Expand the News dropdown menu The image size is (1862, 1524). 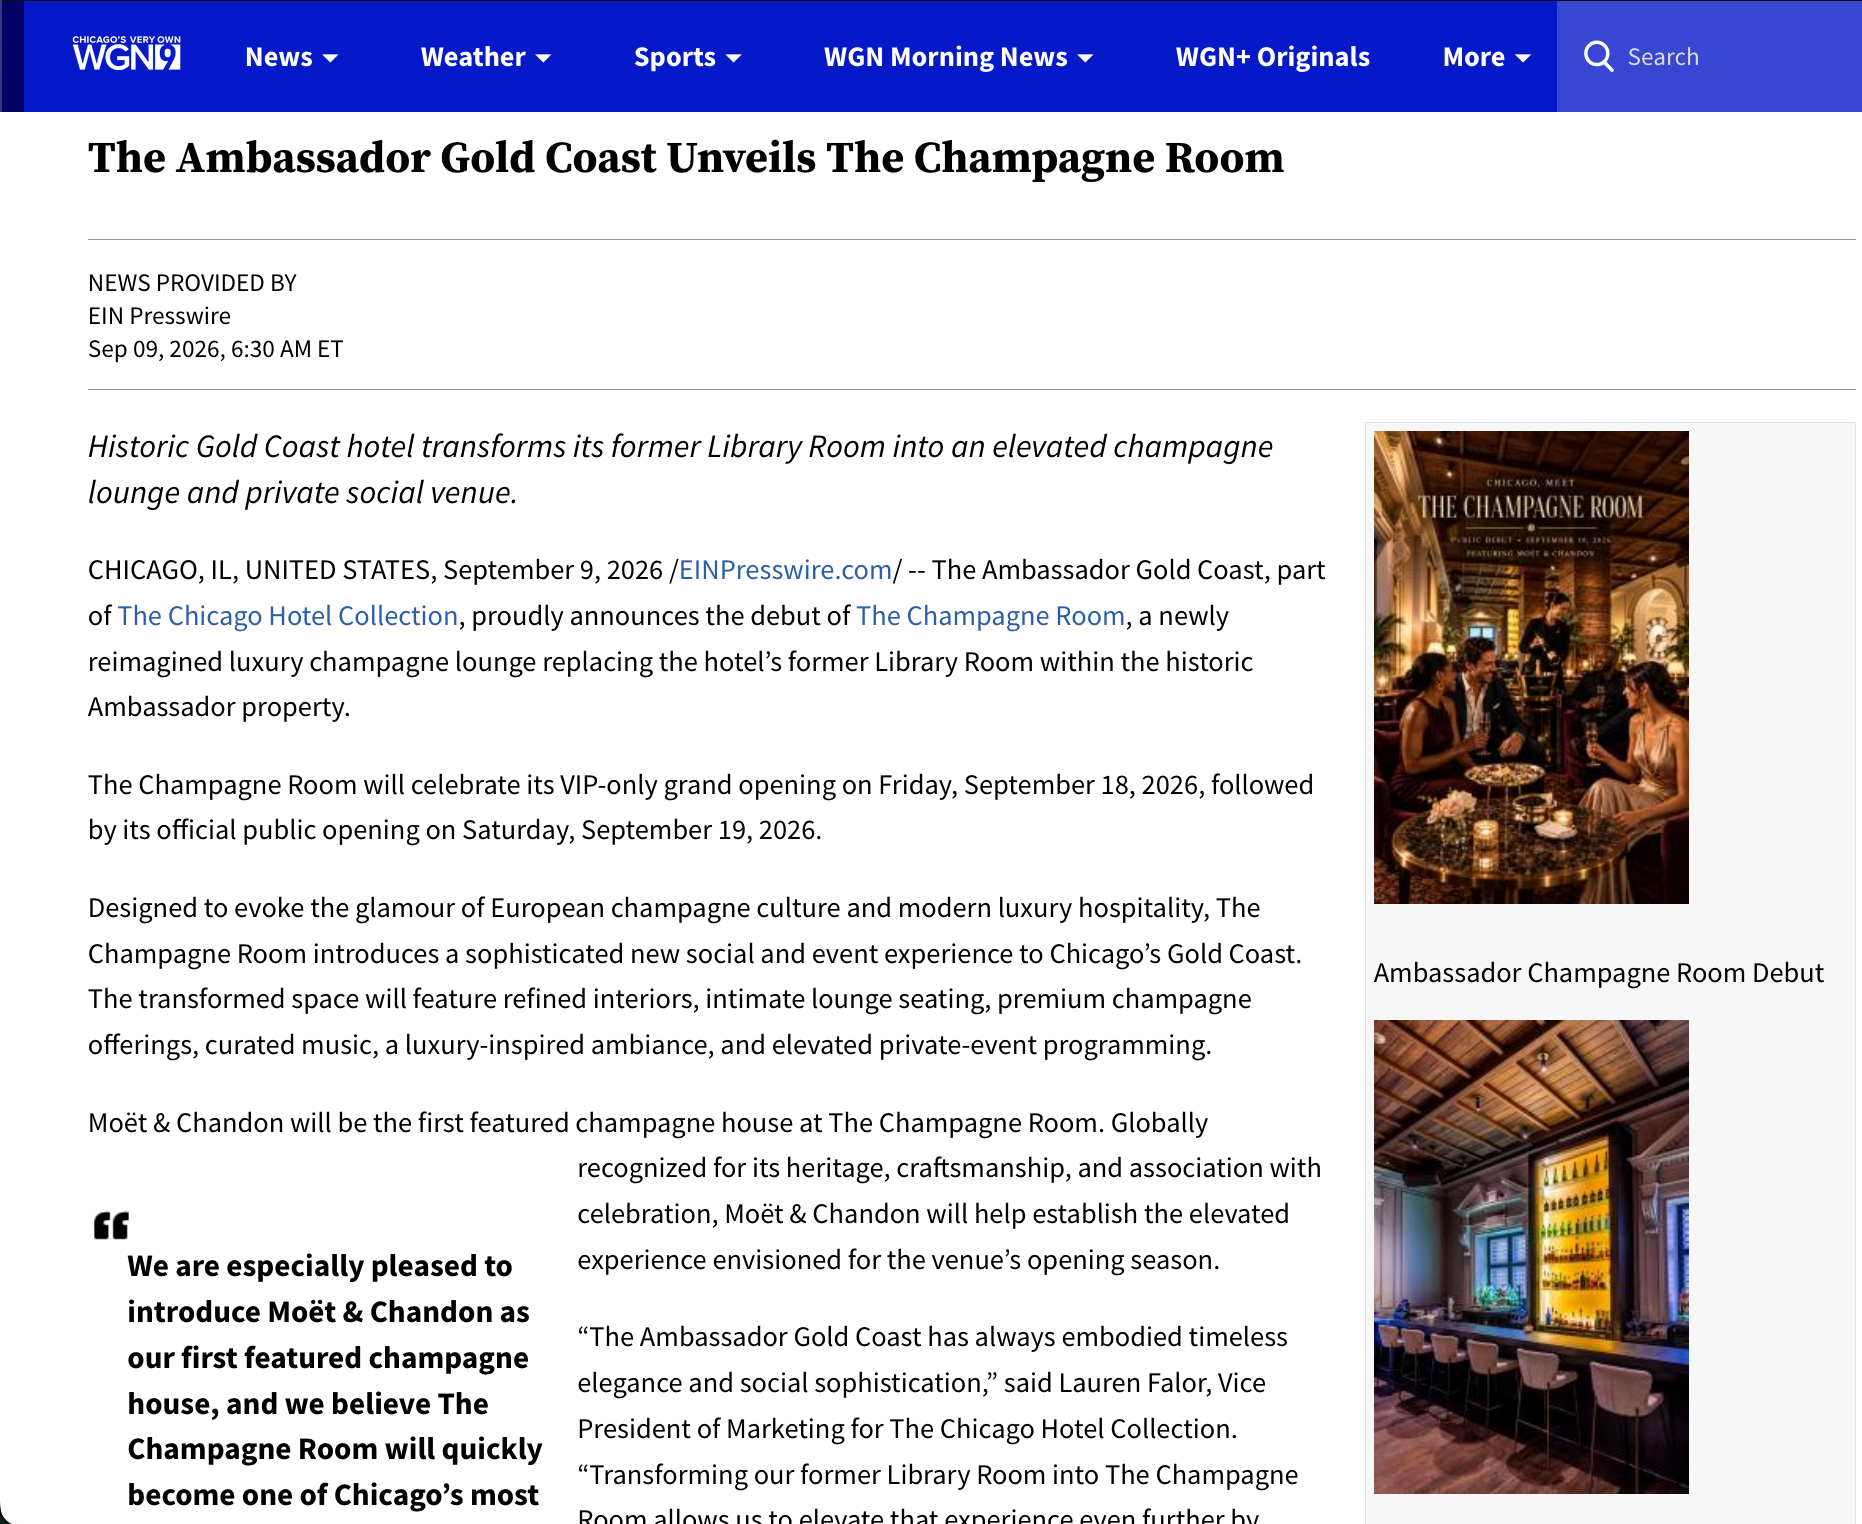click(x=291, y=57)
